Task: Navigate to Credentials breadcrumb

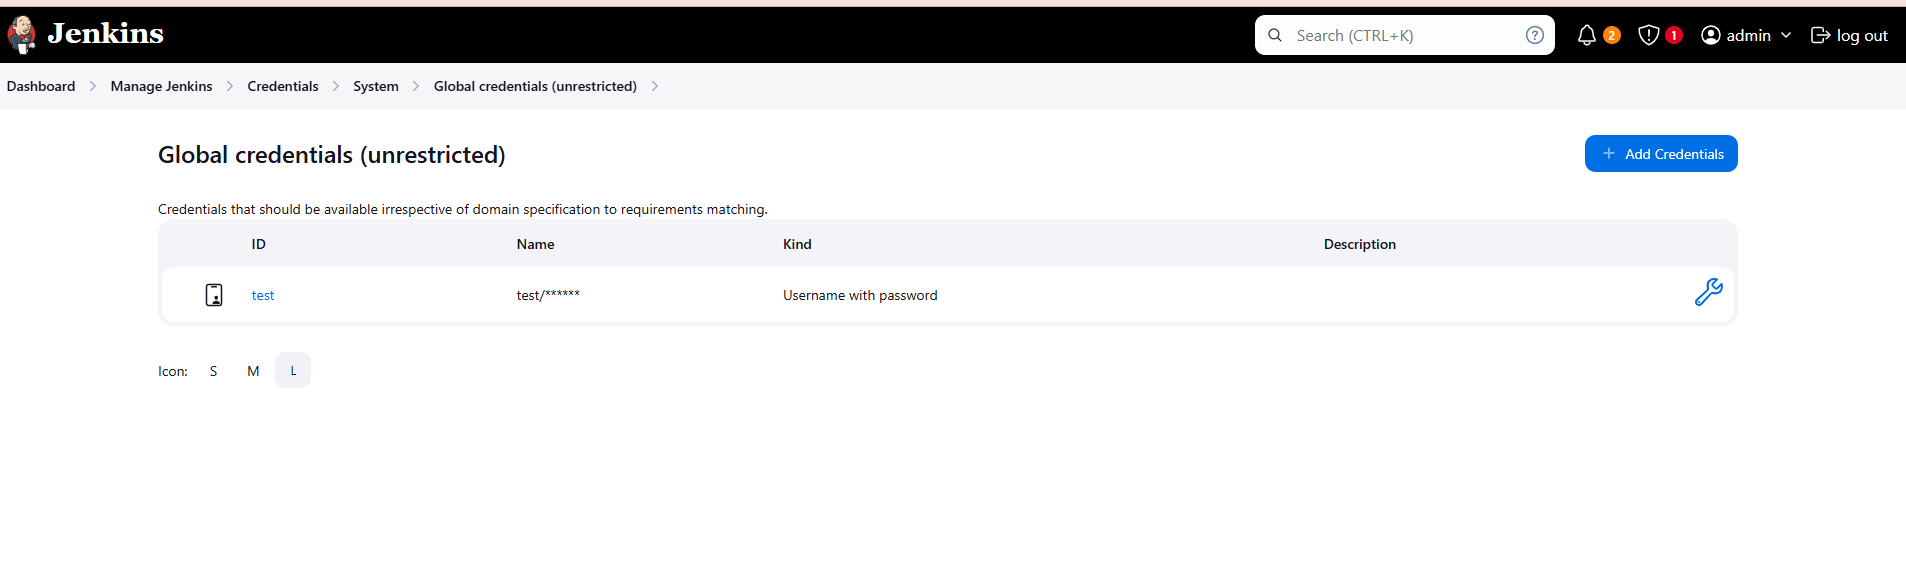Action: 283,87
